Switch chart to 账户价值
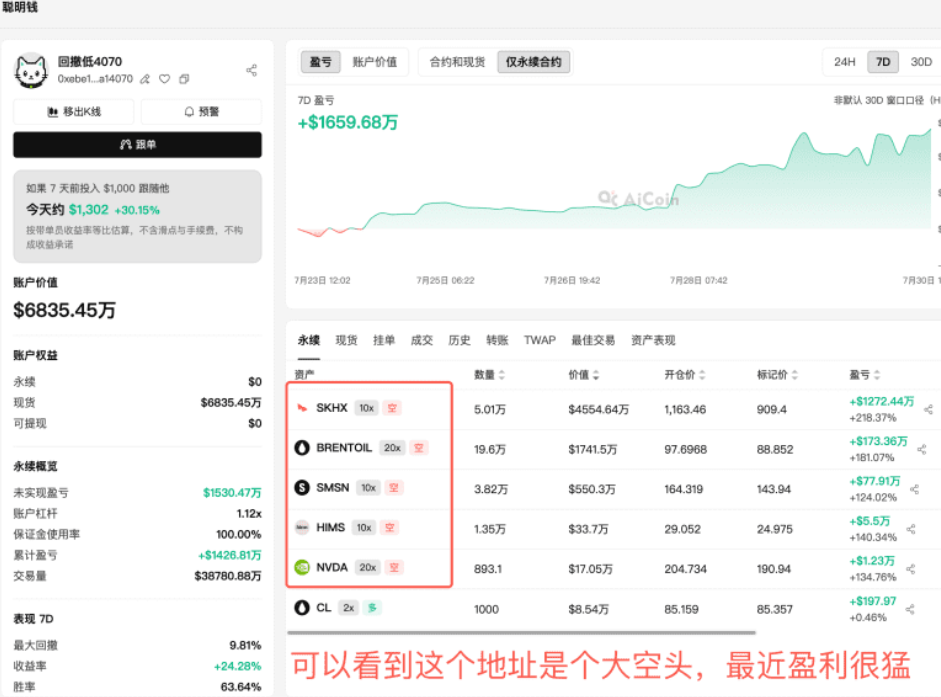 click(374, 62)
